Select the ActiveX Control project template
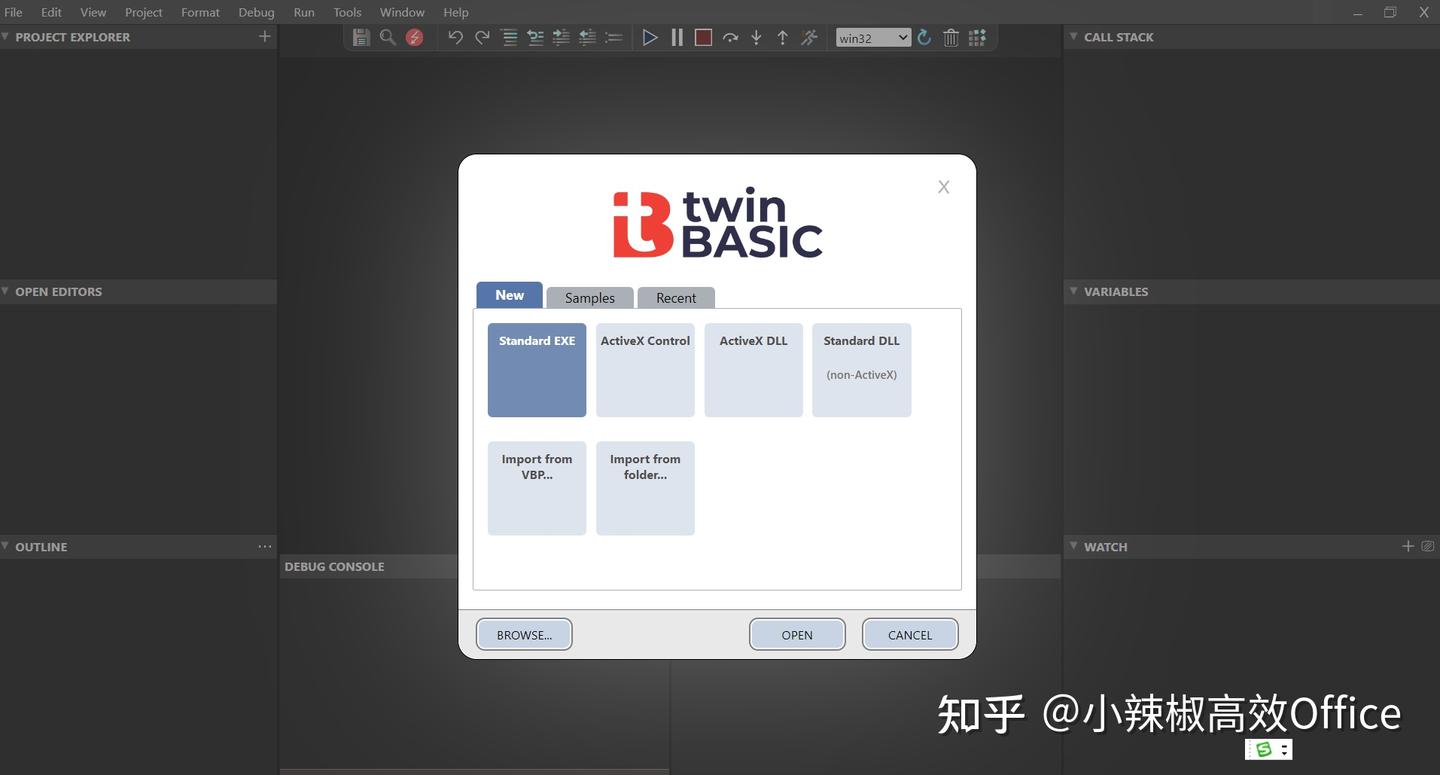1440x775 pixels. click(644, 369)
